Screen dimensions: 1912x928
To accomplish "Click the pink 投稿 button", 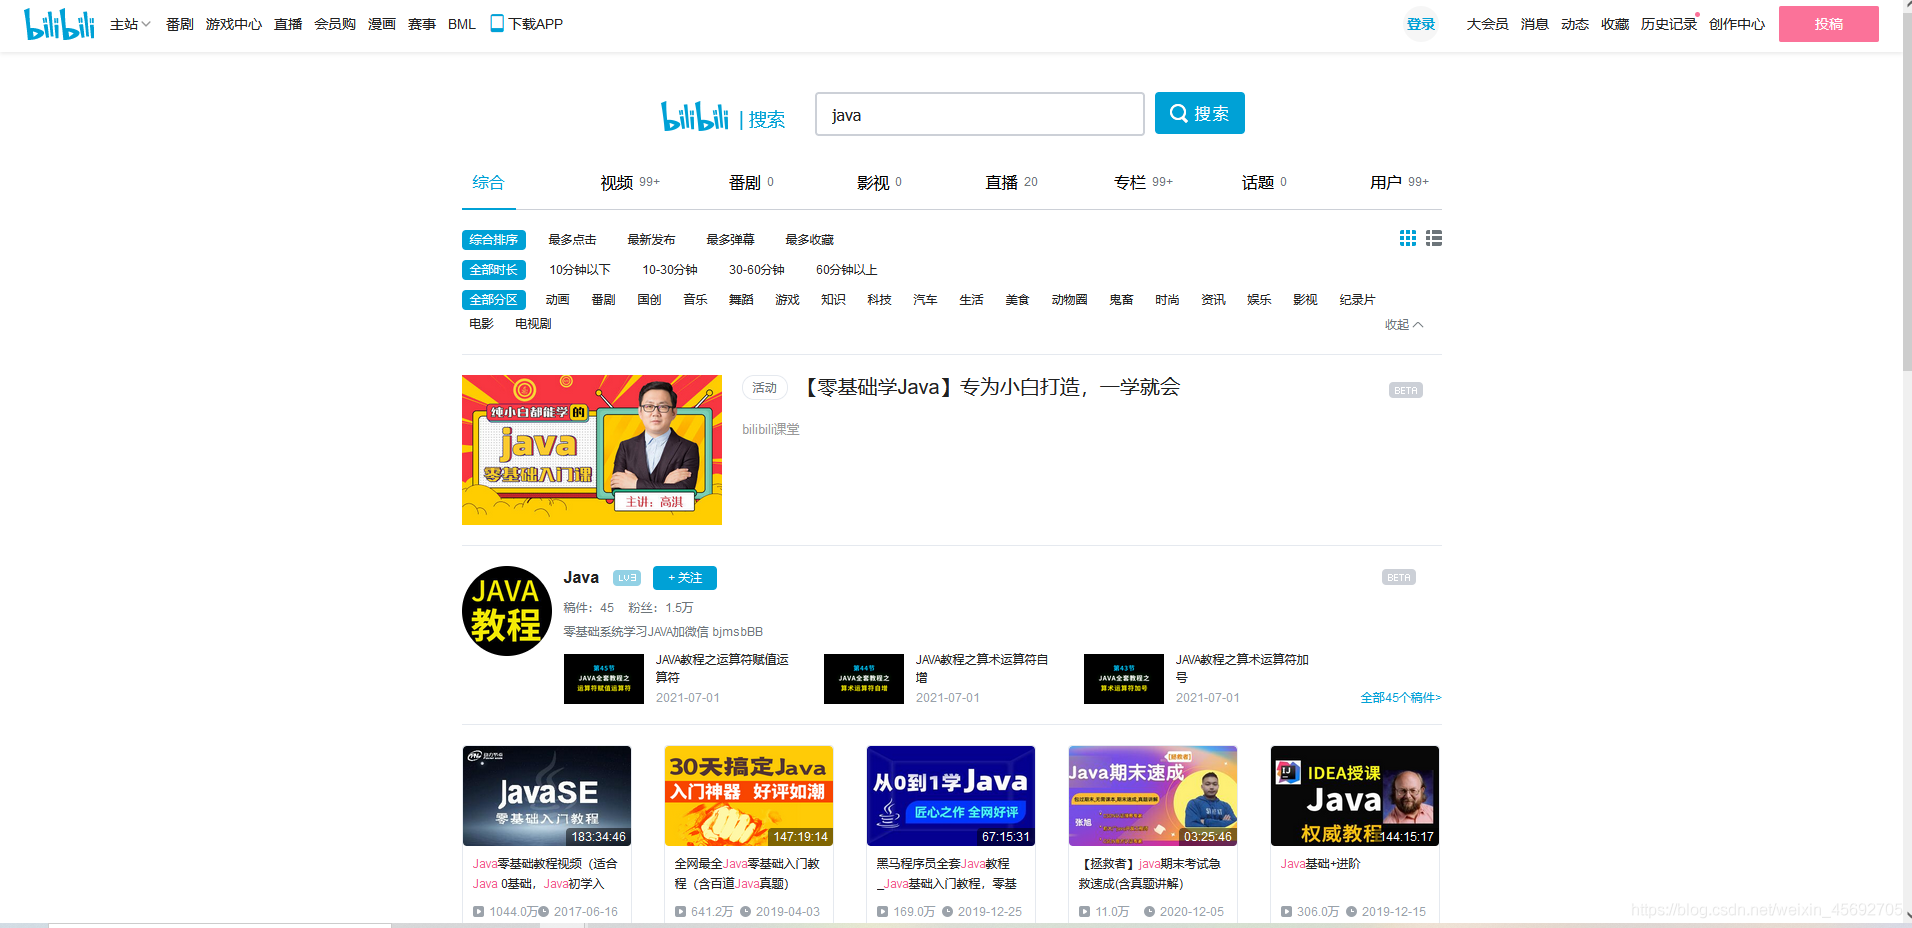I will (1828, 24).
